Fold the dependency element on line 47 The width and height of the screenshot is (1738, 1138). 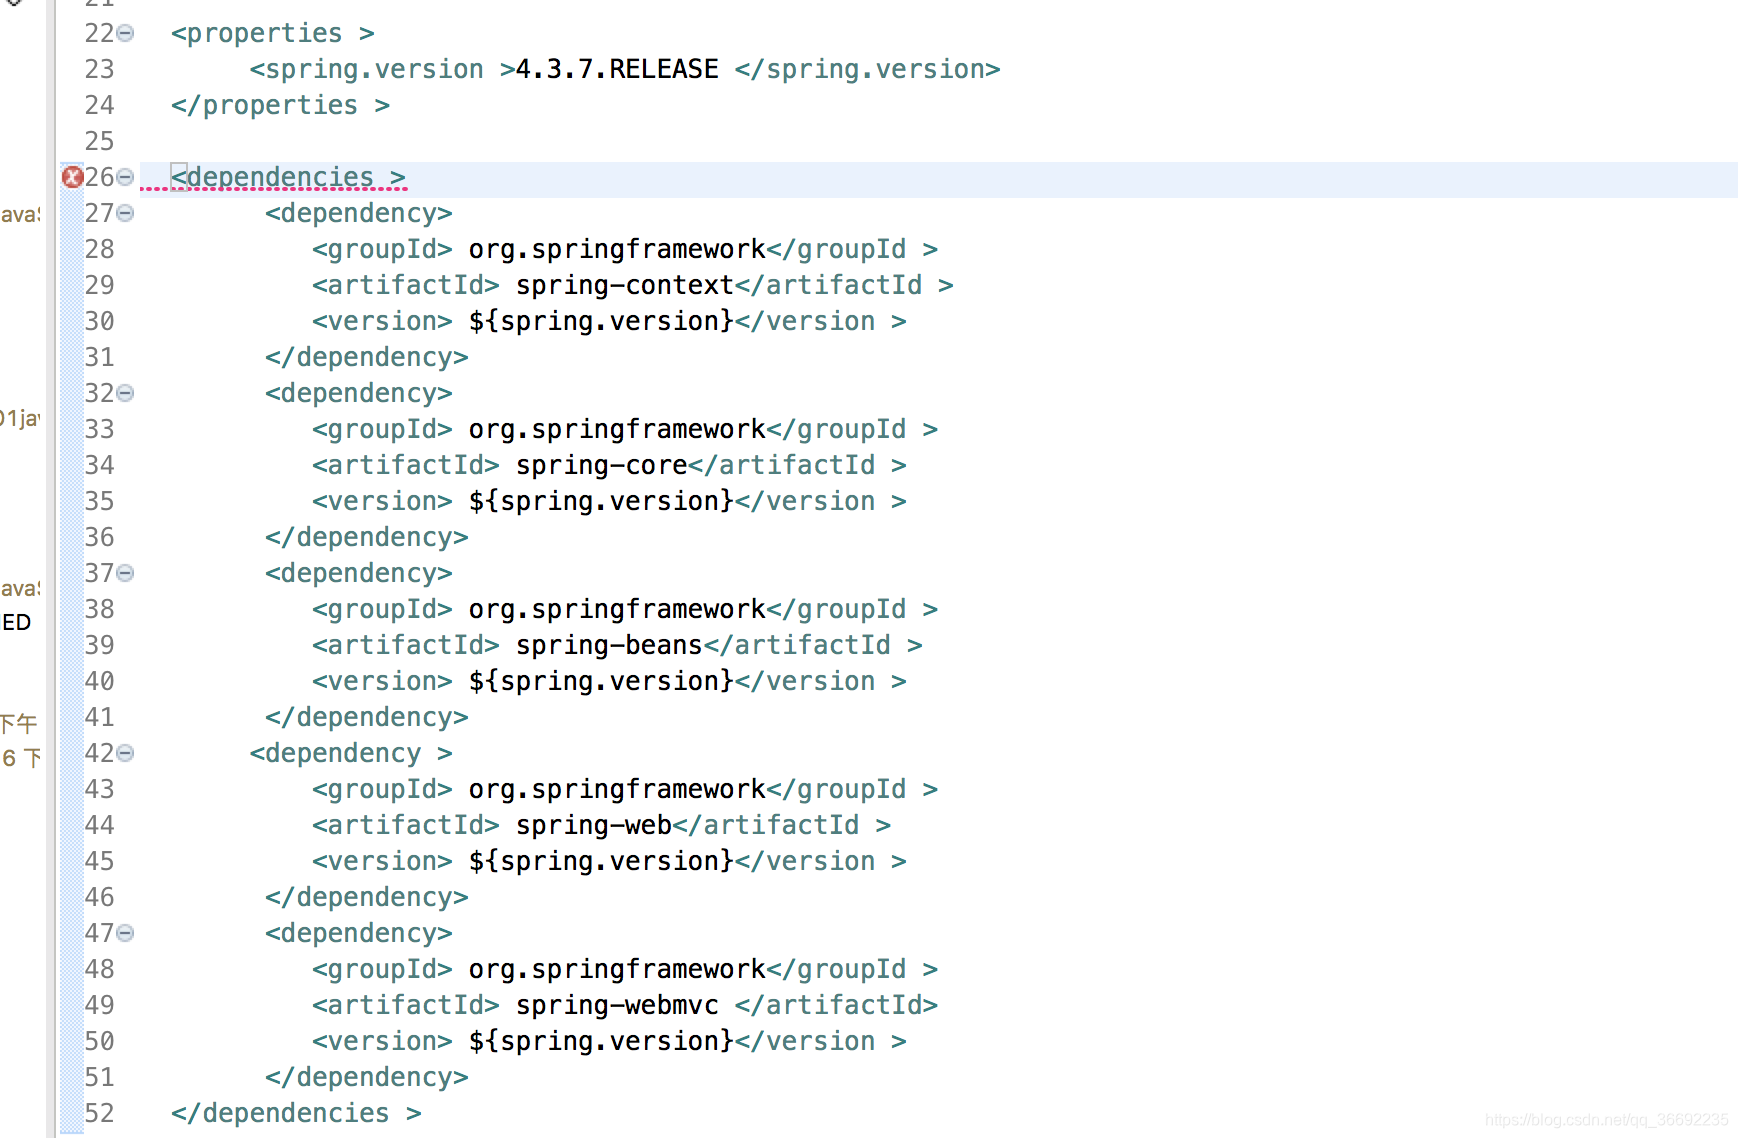point(125,934)
